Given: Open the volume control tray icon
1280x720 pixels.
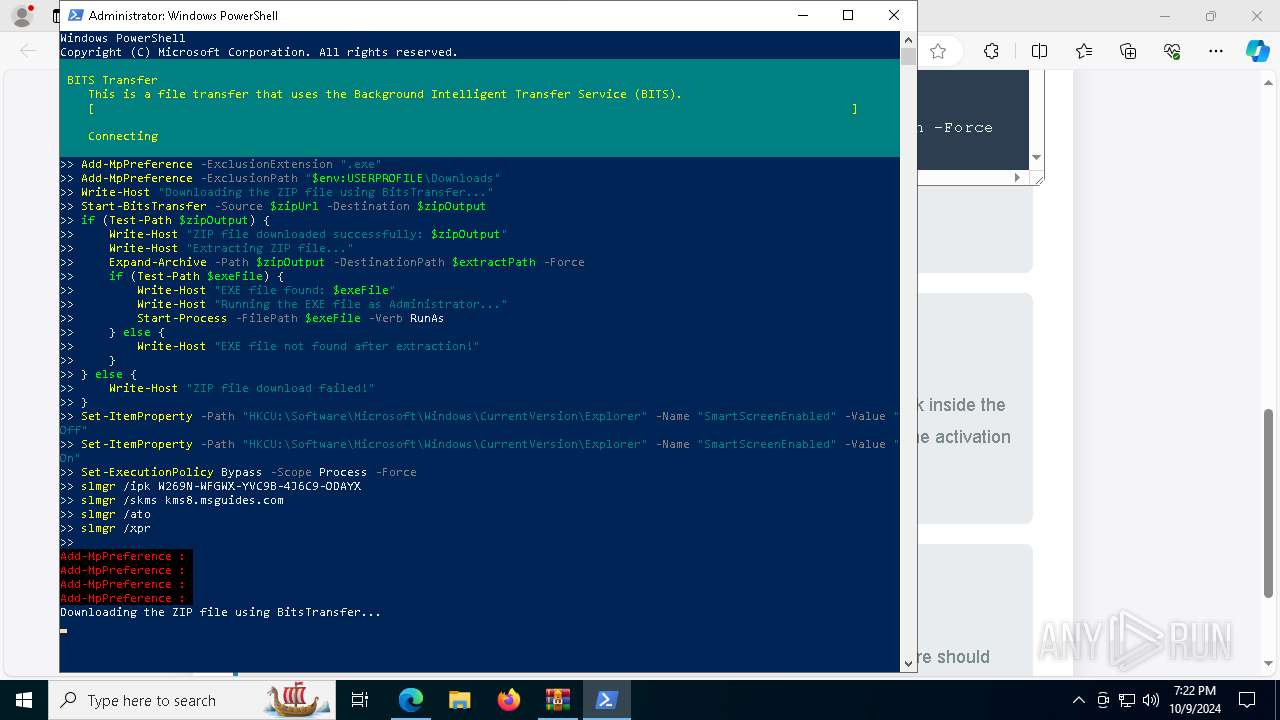Looking at the screenshot, I should [x=1151, y=700].
